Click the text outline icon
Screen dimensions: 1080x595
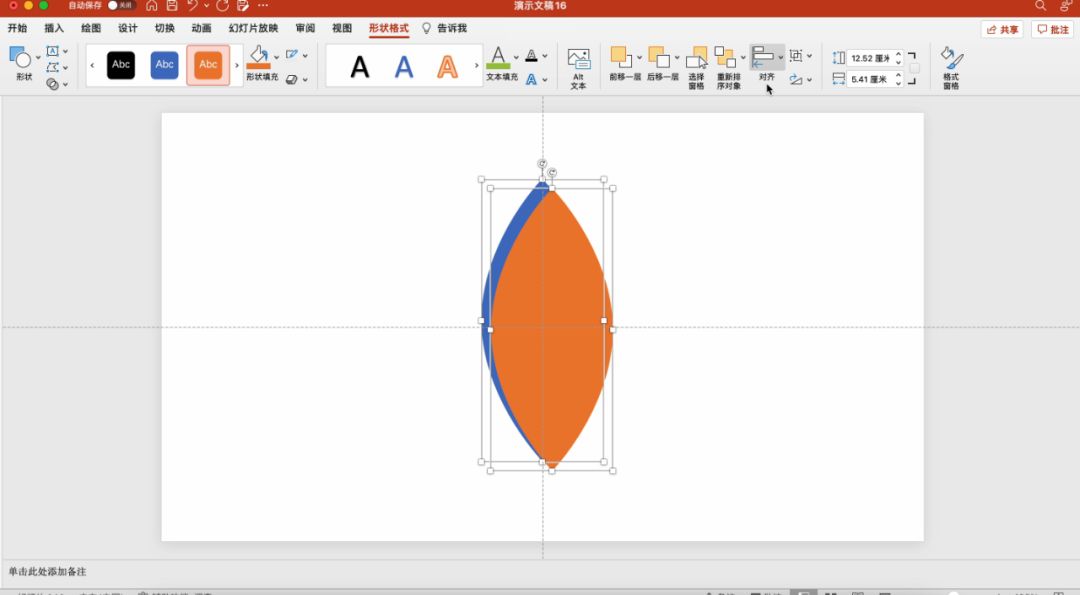[531, 56]
